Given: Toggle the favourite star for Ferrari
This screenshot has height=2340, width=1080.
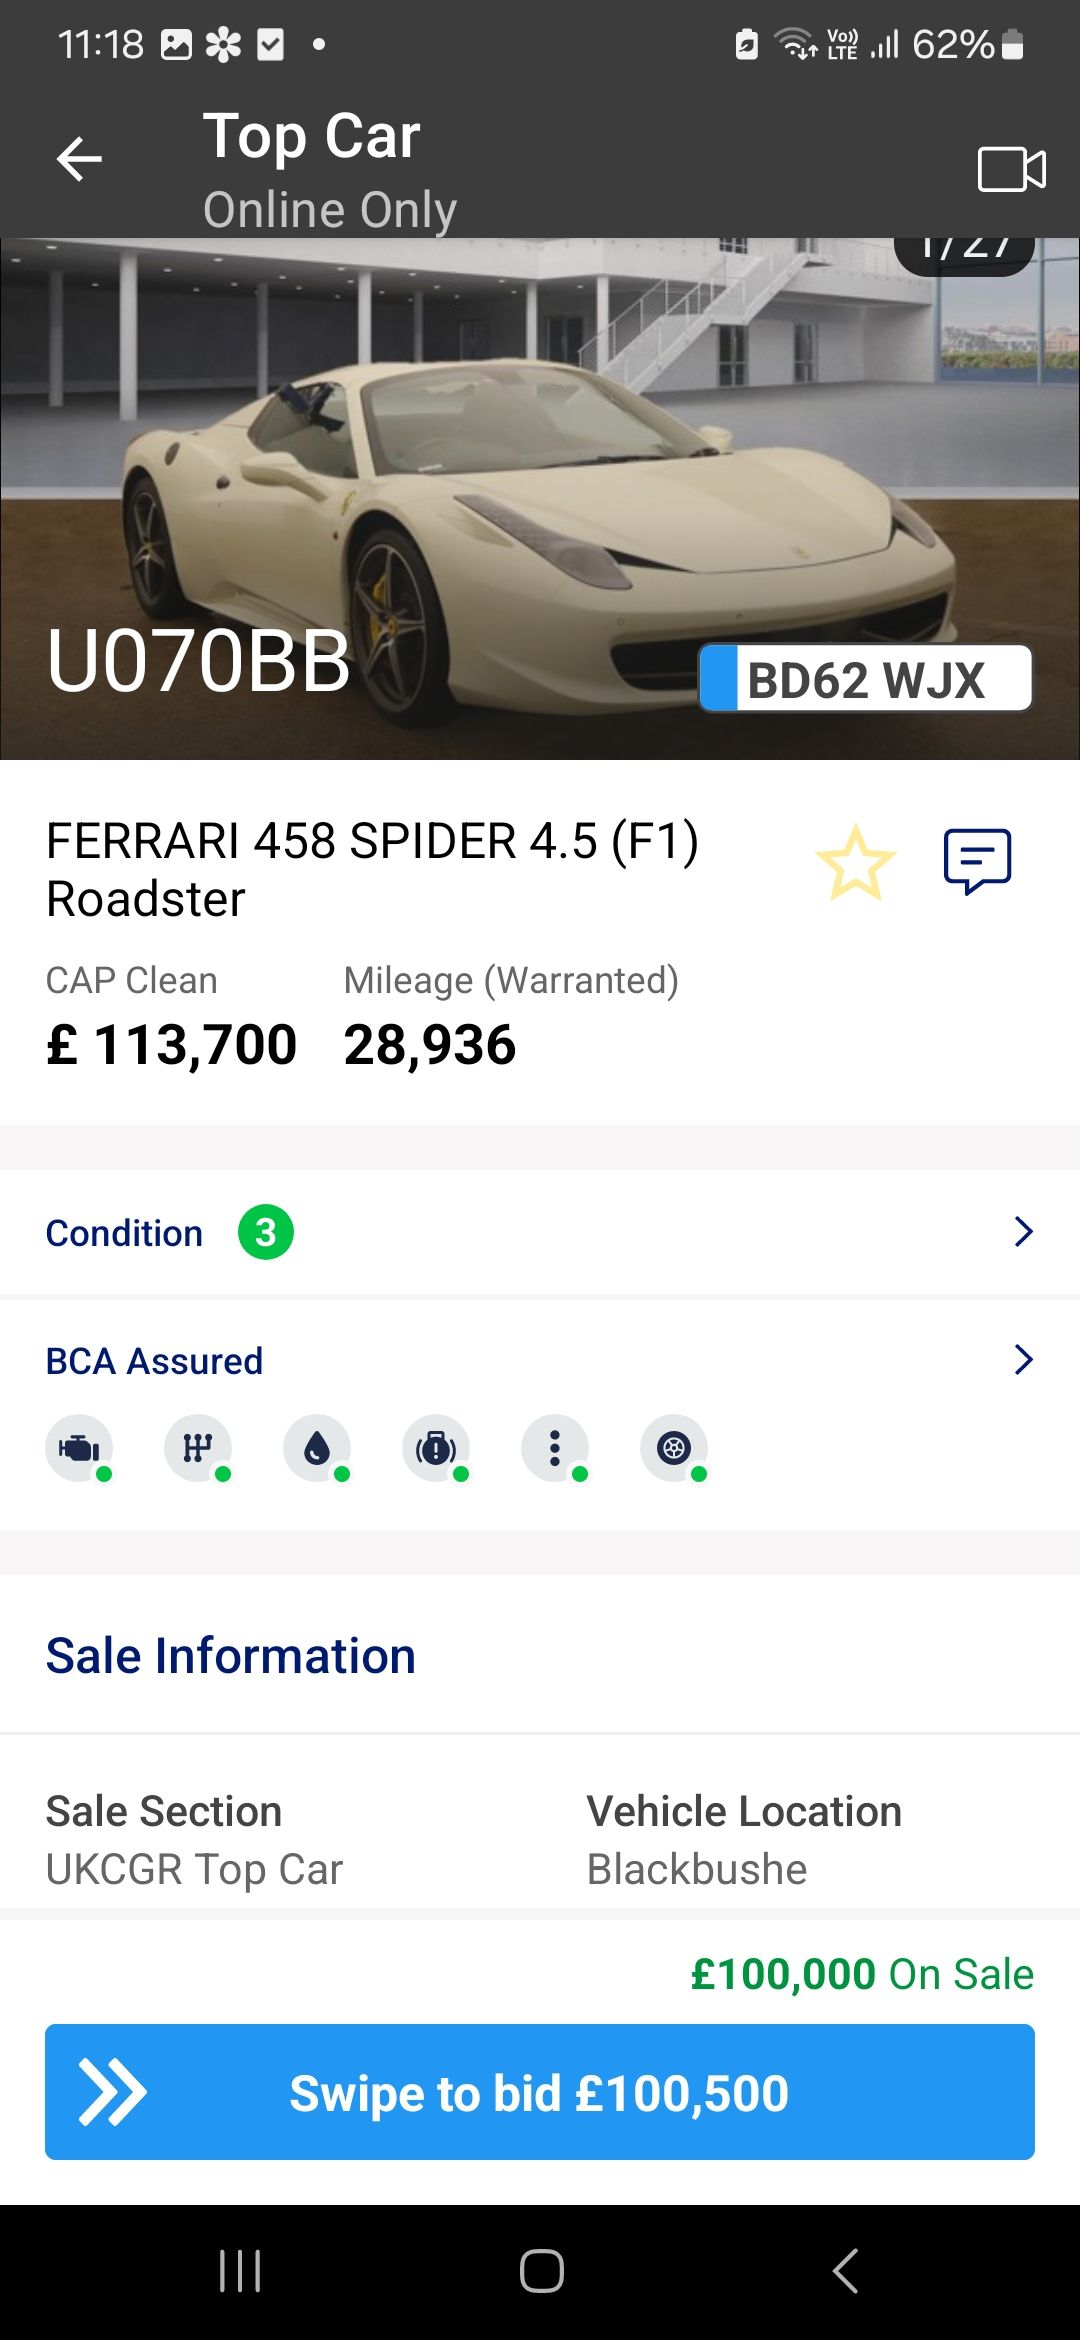Looking at the screenshot, I should (x=855, y=863).
